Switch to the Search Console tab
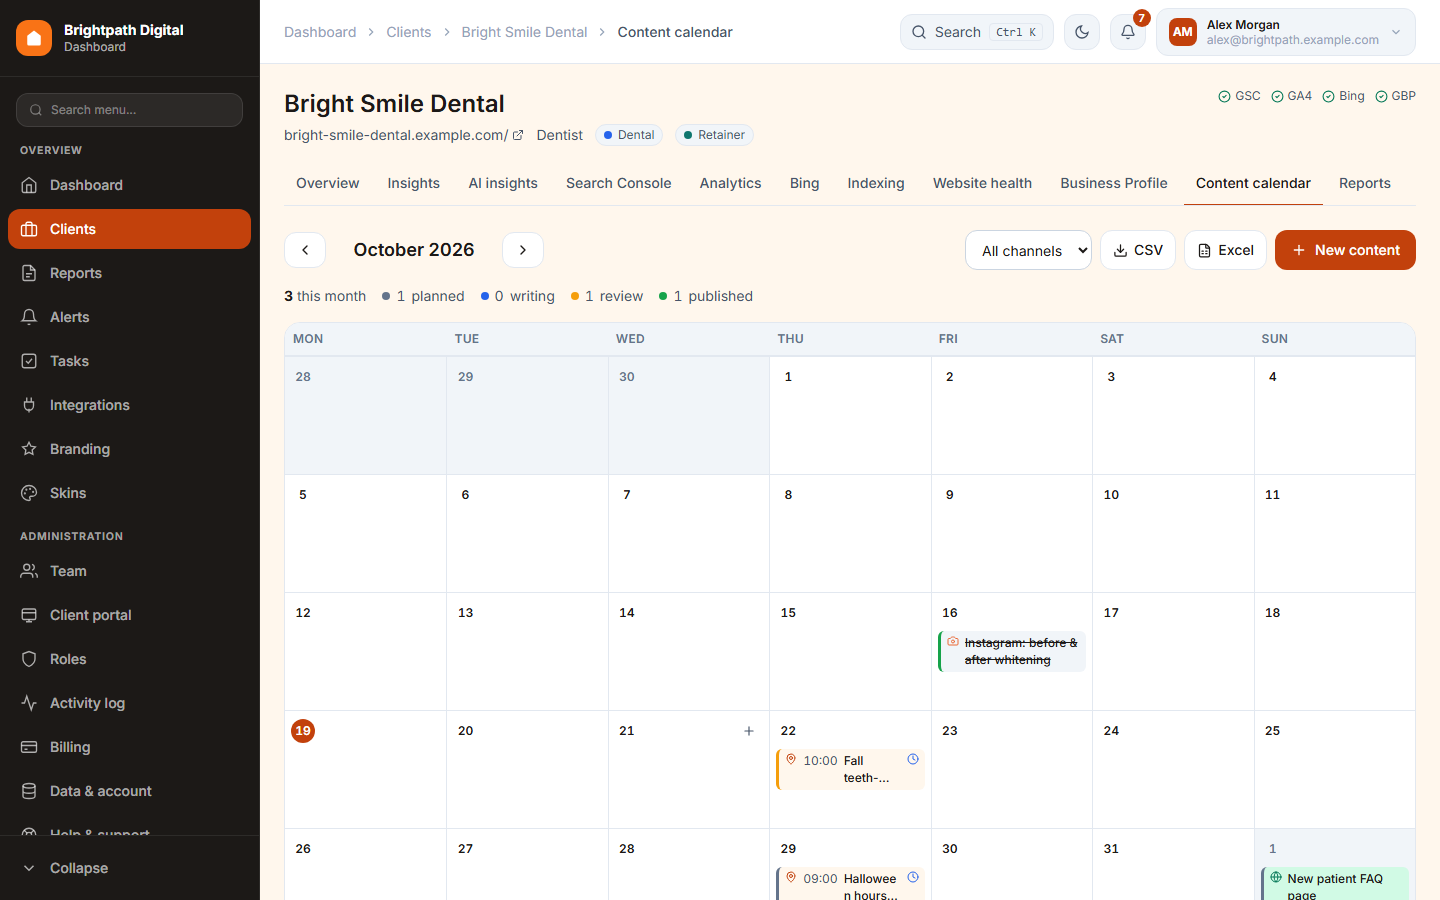 pyautogui.click(x=619, y=183)
